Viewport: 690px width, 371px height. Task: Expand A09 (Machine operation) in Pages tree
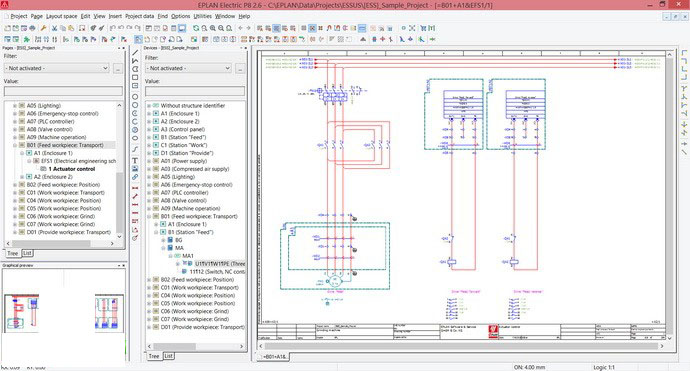click(x=15, y=137)
